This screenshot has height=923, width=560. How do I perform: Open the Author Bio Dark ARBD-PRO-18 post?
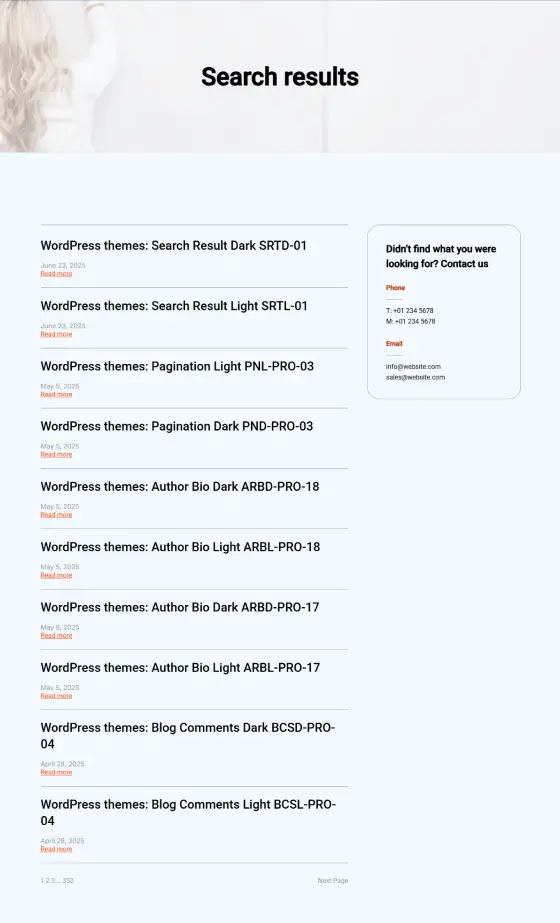coord(180,487)
